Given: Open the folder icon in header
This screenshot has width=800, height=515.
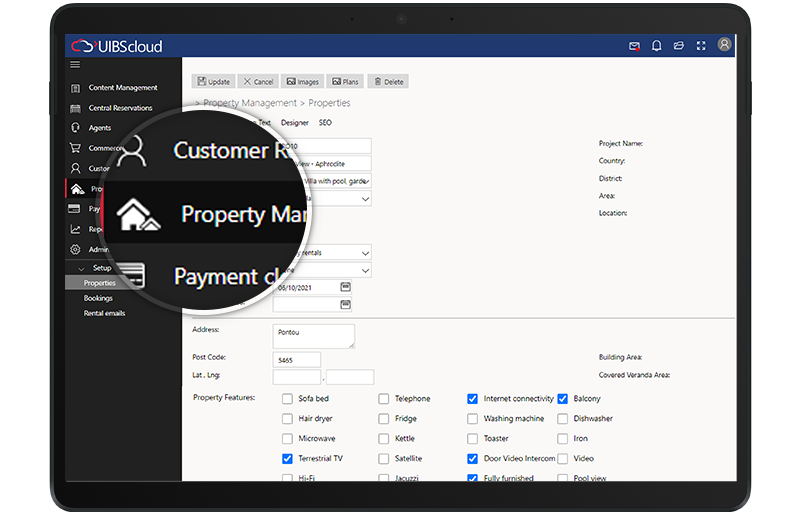Looking at the screenshot, I should [x=678, y=46].
